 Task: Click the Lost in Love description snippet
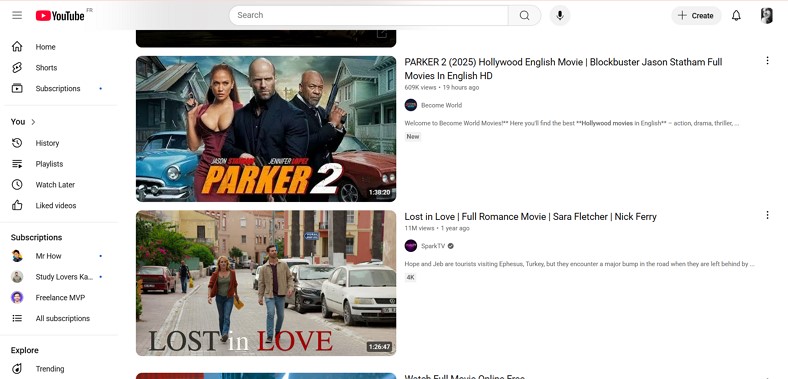[x=579, y=264]
